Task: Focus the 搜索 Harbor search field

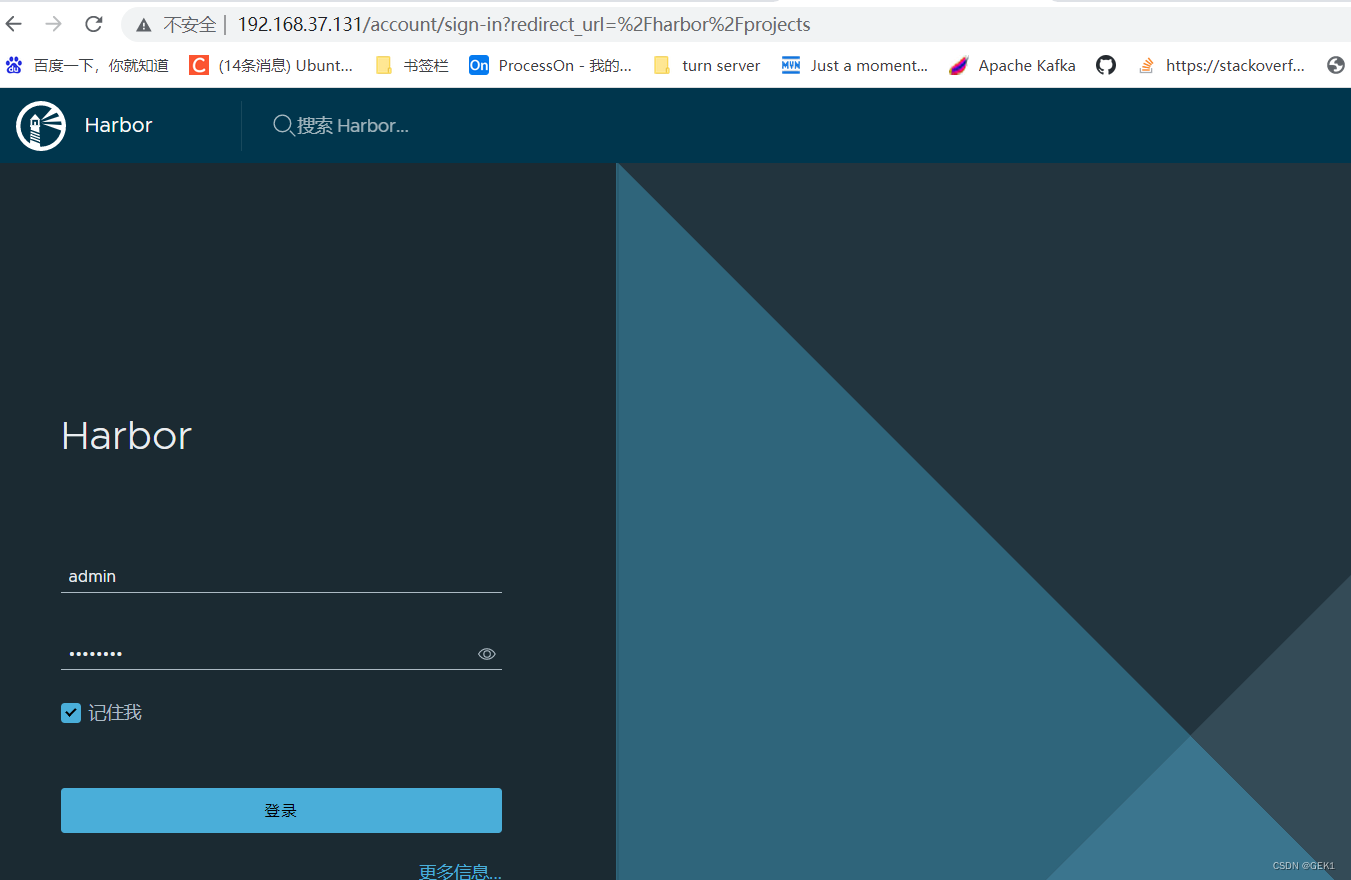Action: 353,125
